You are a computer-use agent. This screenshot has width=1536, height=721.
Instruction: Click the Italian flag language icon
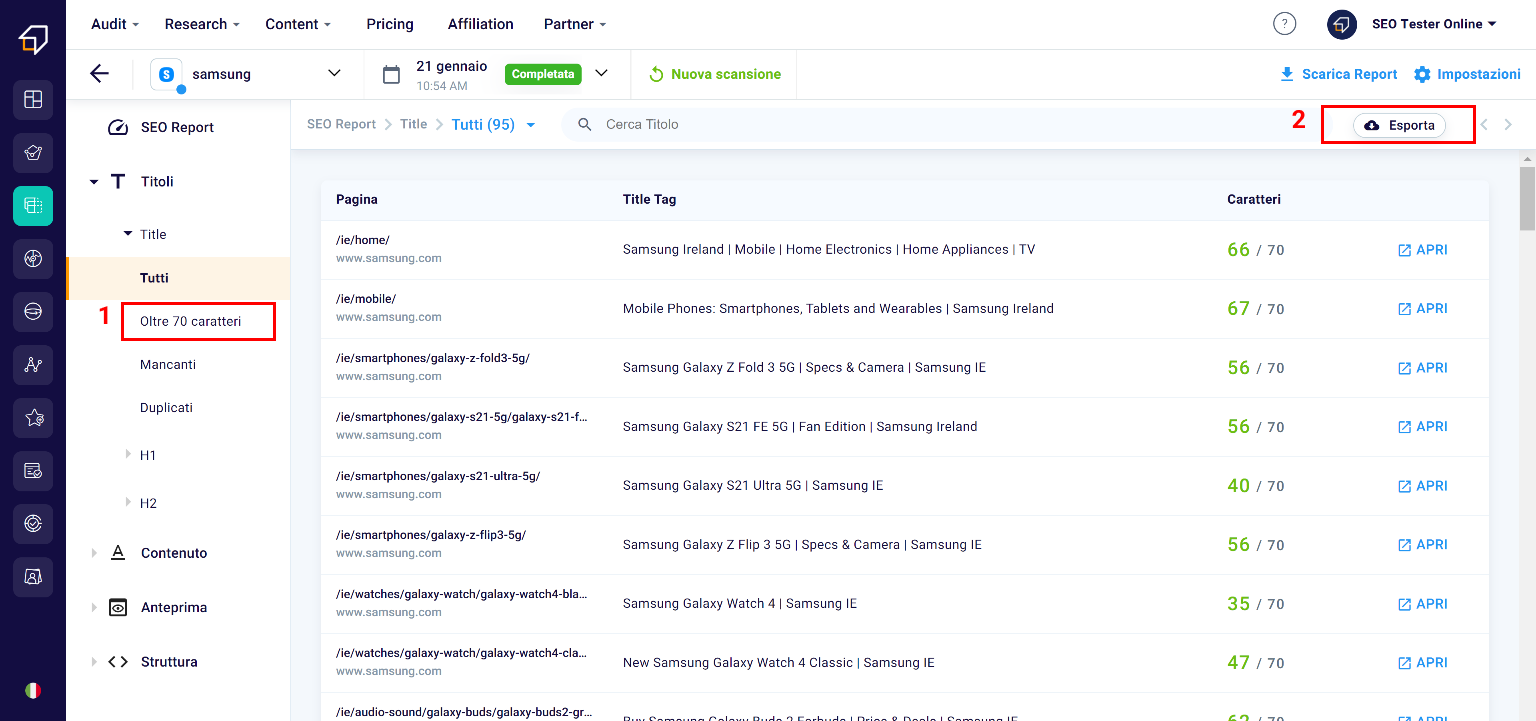[33, 690]
